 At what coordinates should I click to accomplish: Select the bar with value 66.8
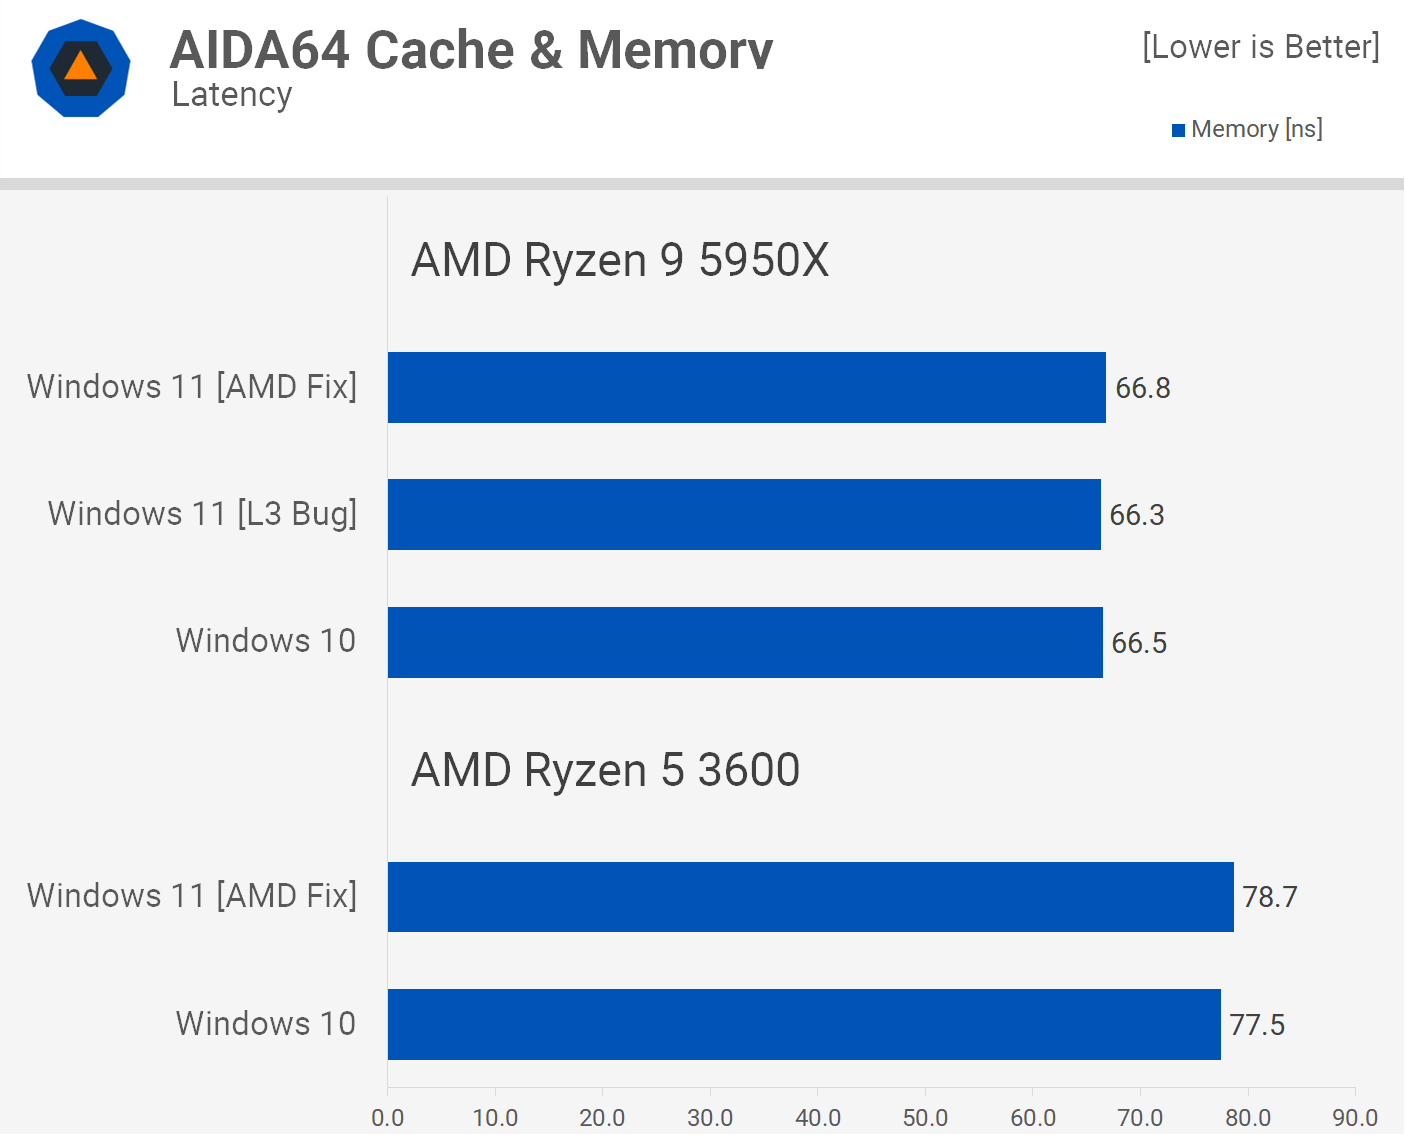(x=746, y=387)
